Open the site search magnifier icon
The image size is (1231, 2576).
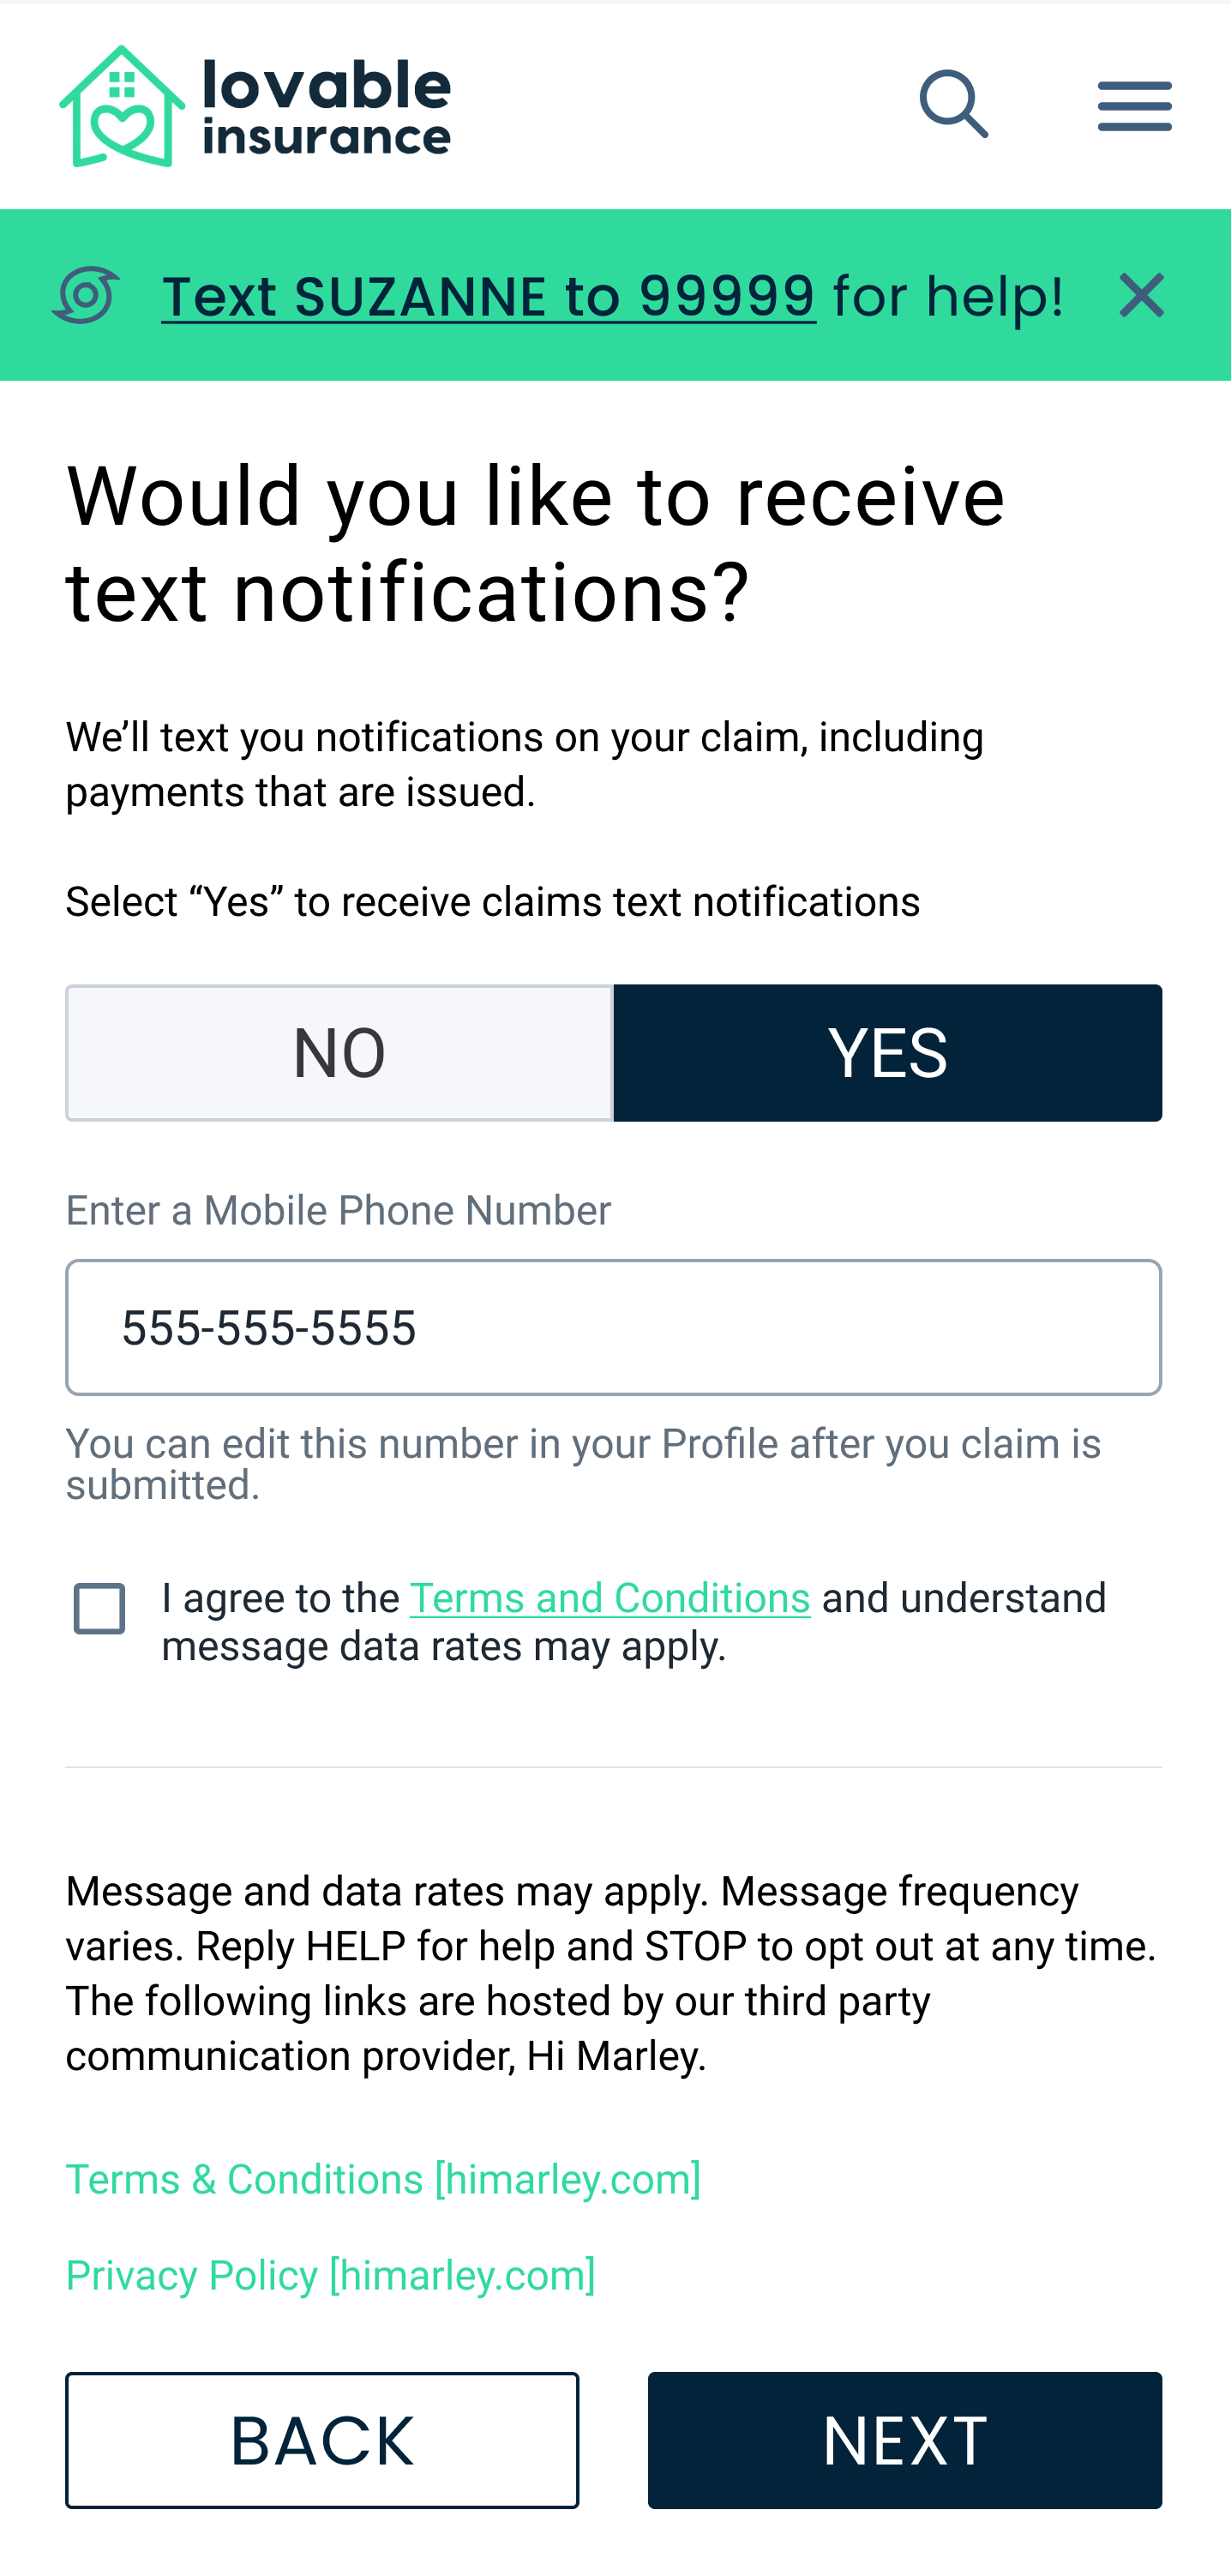coord(953,104)
